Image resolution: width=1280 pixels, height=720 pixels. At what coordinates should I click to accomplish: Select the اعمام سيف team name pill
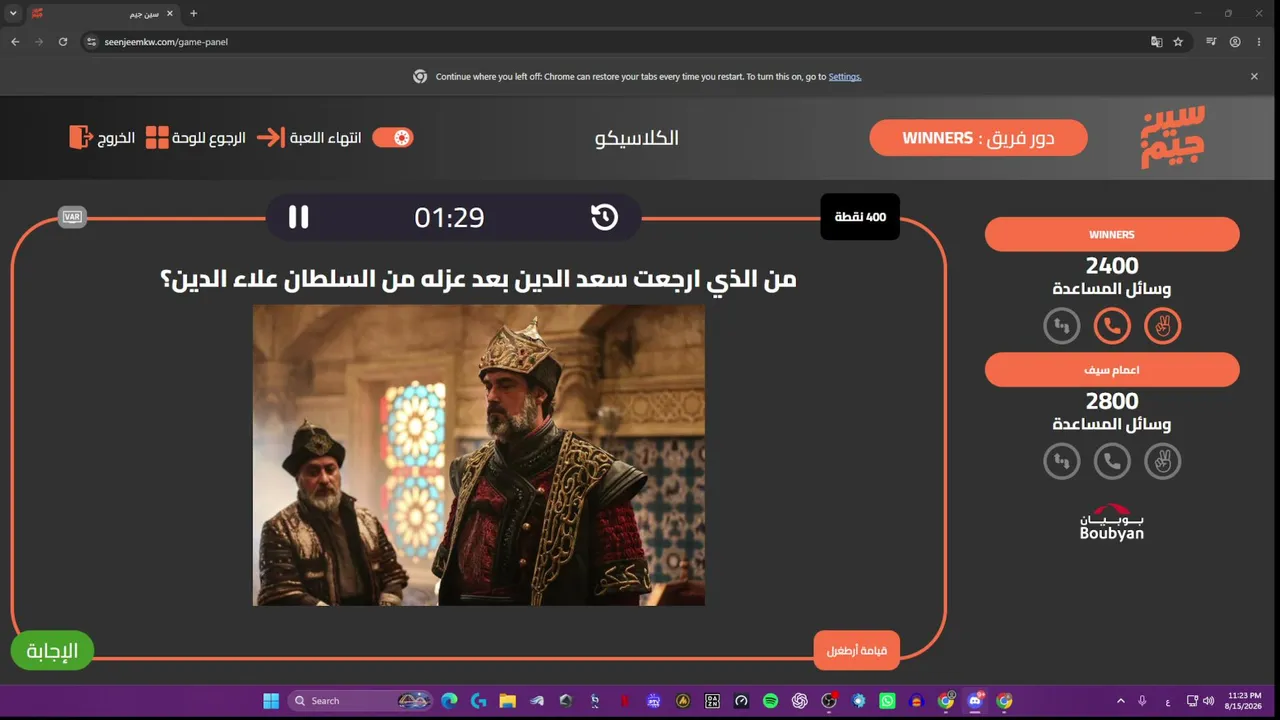[1112, 370]
